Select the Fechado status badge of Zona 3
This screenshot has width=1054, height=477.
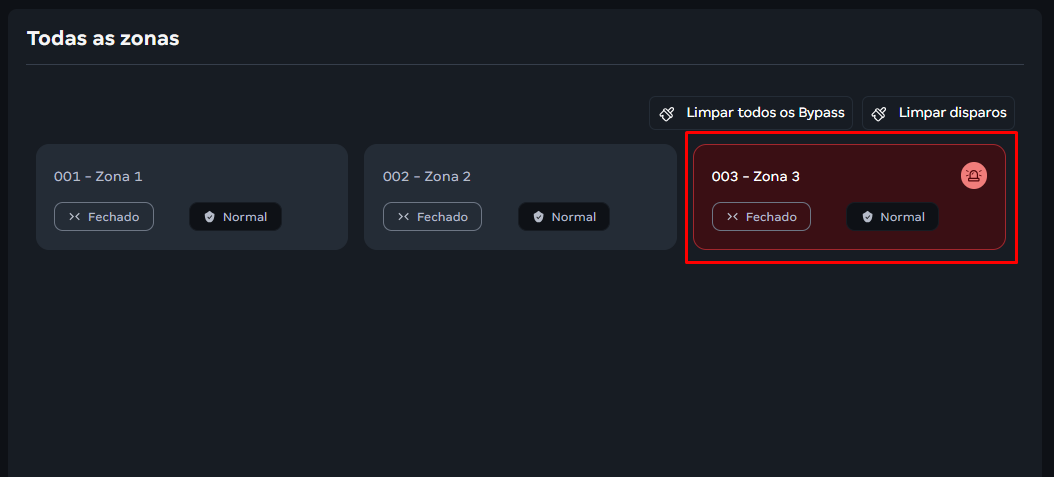coord(762,217)
